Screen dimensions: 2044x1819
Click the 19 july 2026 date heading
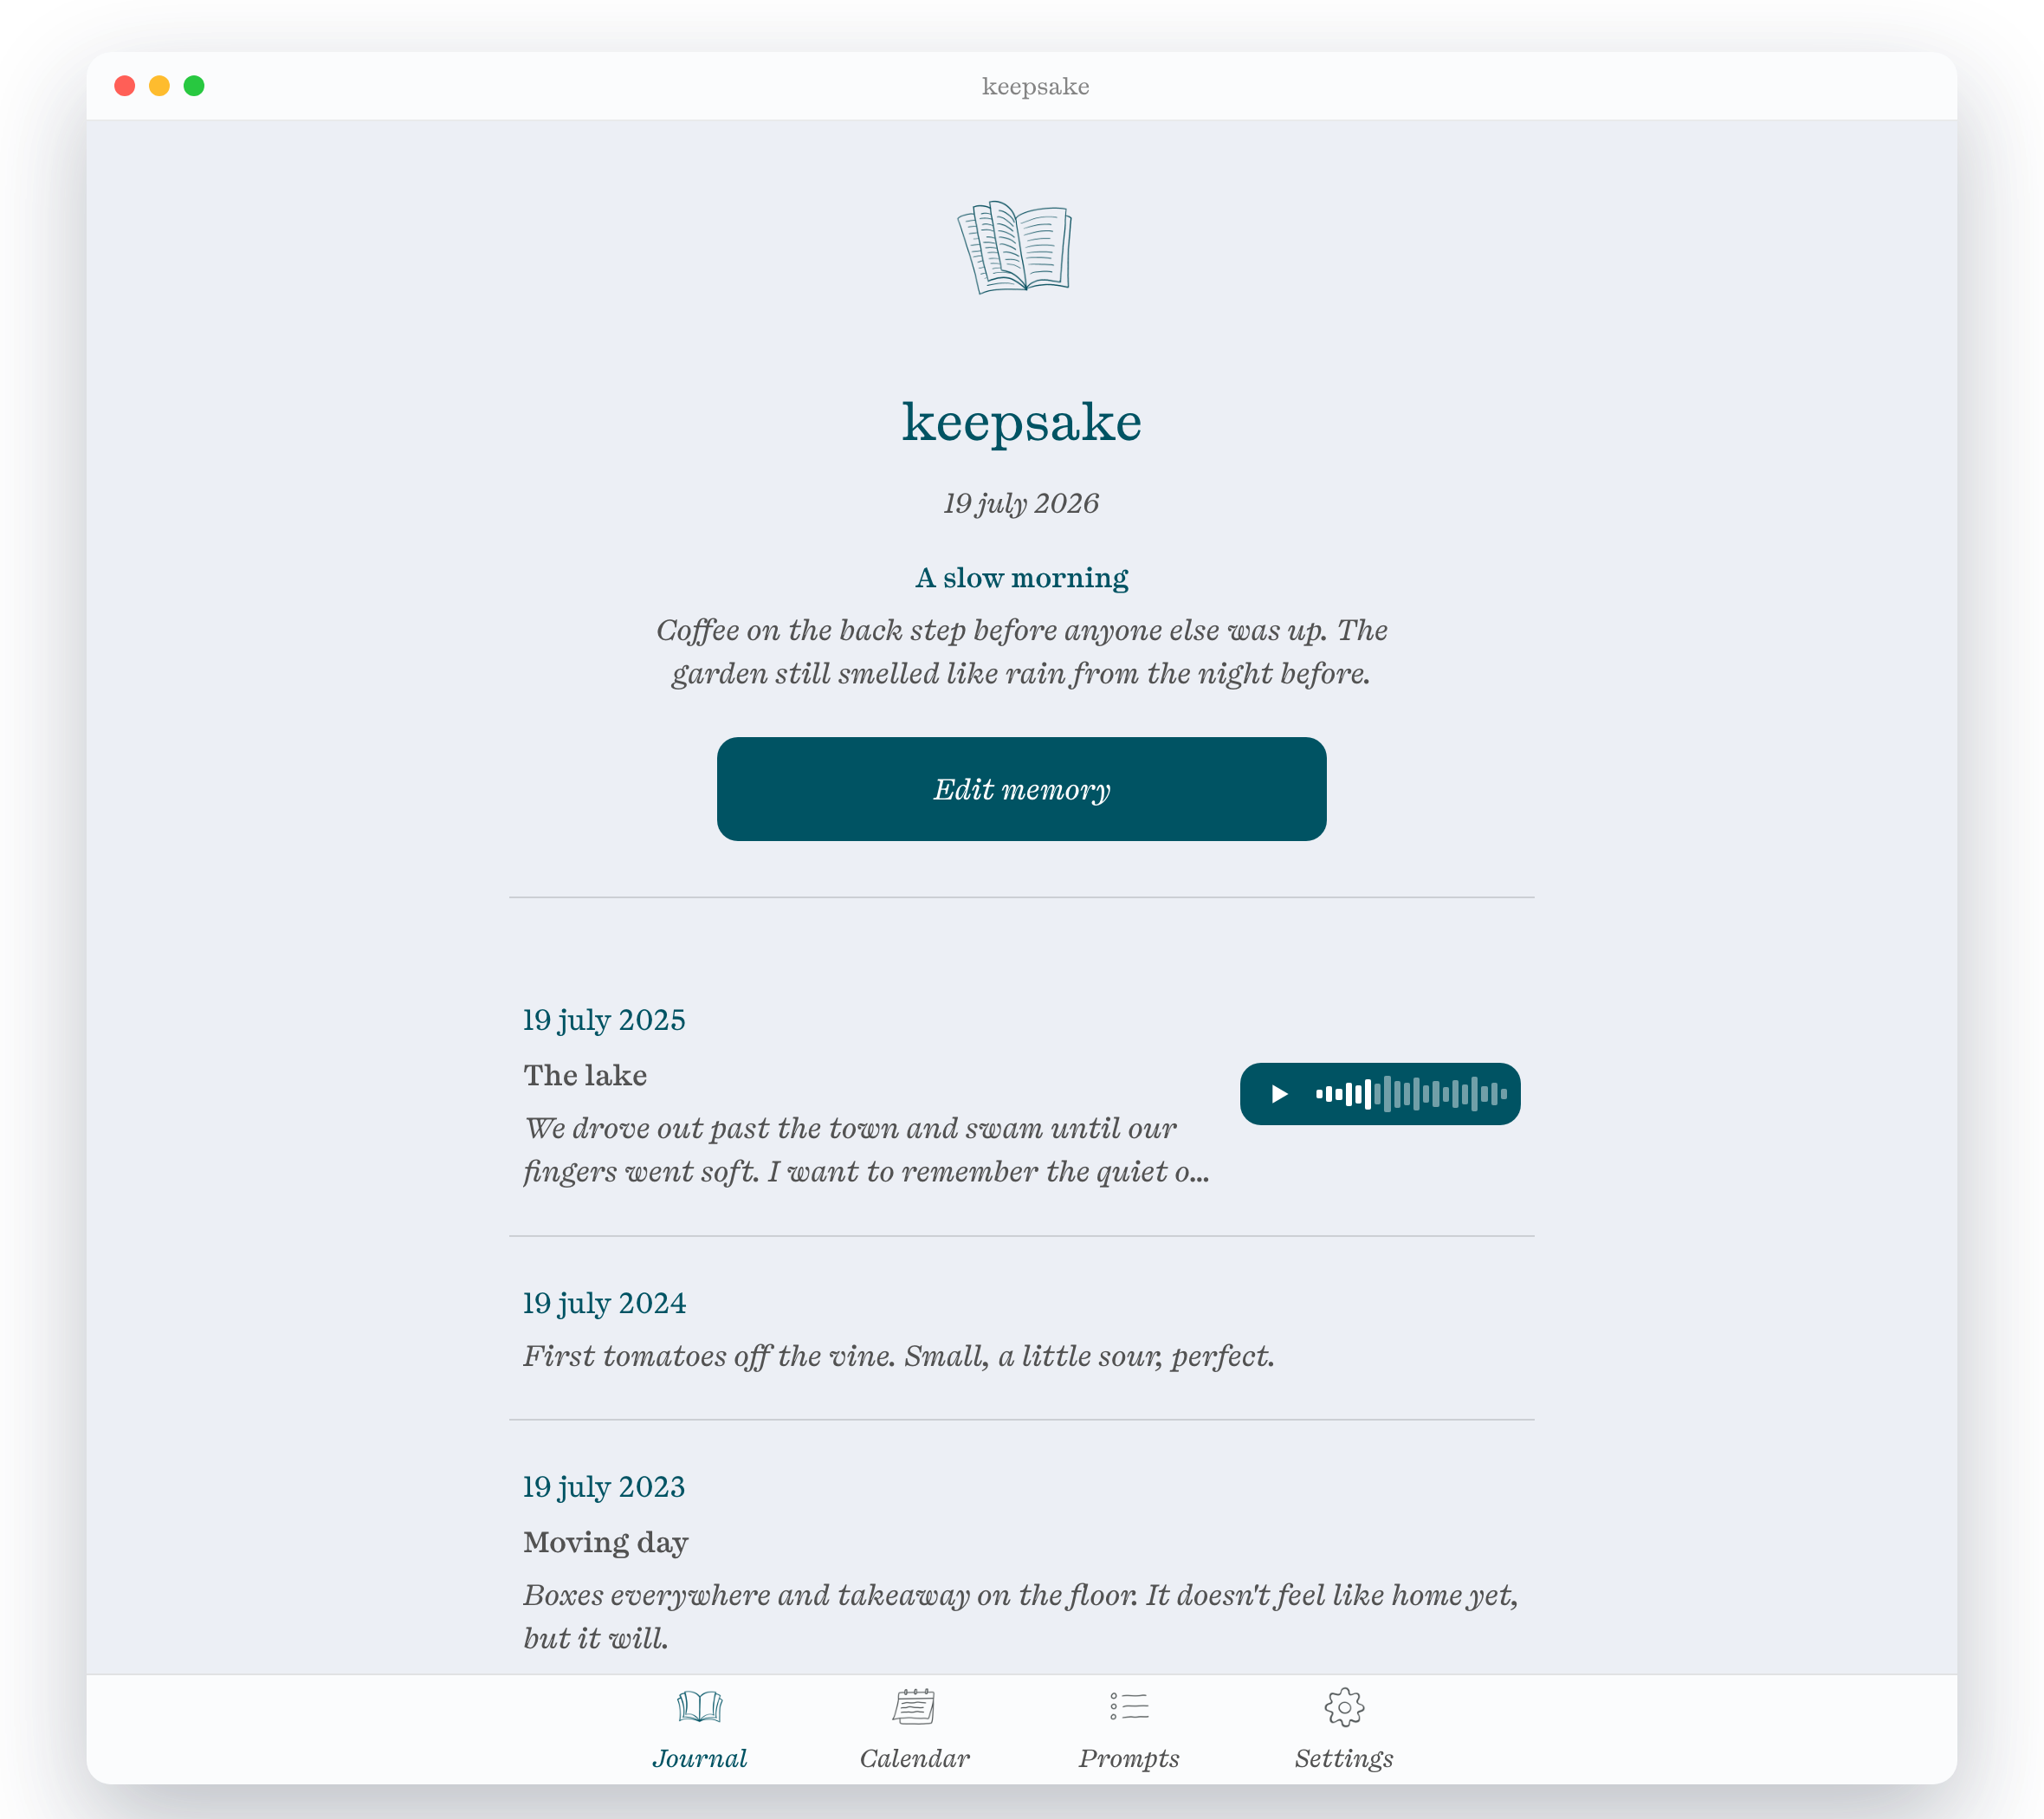click(1021, 503)
